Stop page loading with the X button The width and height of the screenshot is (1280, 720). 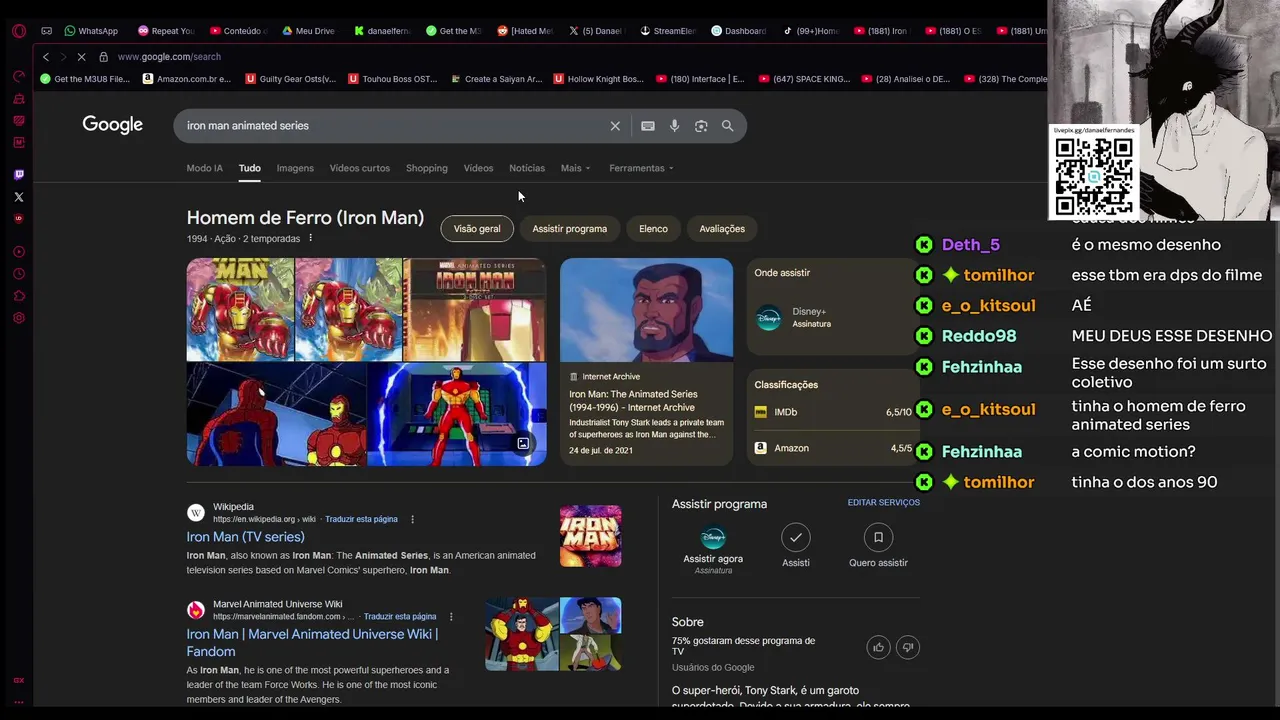[82, 57]
